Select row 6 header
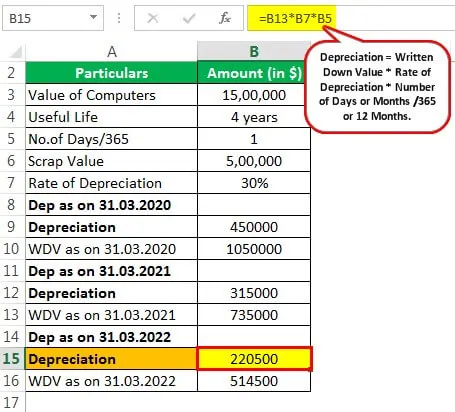 (x=12, y=161)
